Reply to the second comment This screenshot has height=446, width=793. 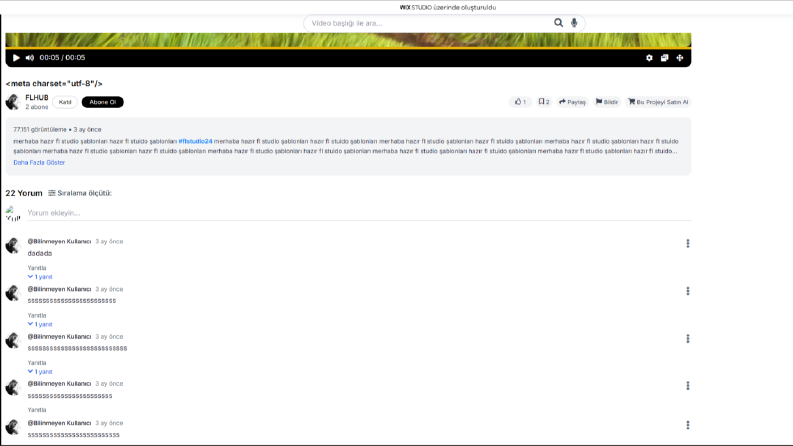click(37, 315)
